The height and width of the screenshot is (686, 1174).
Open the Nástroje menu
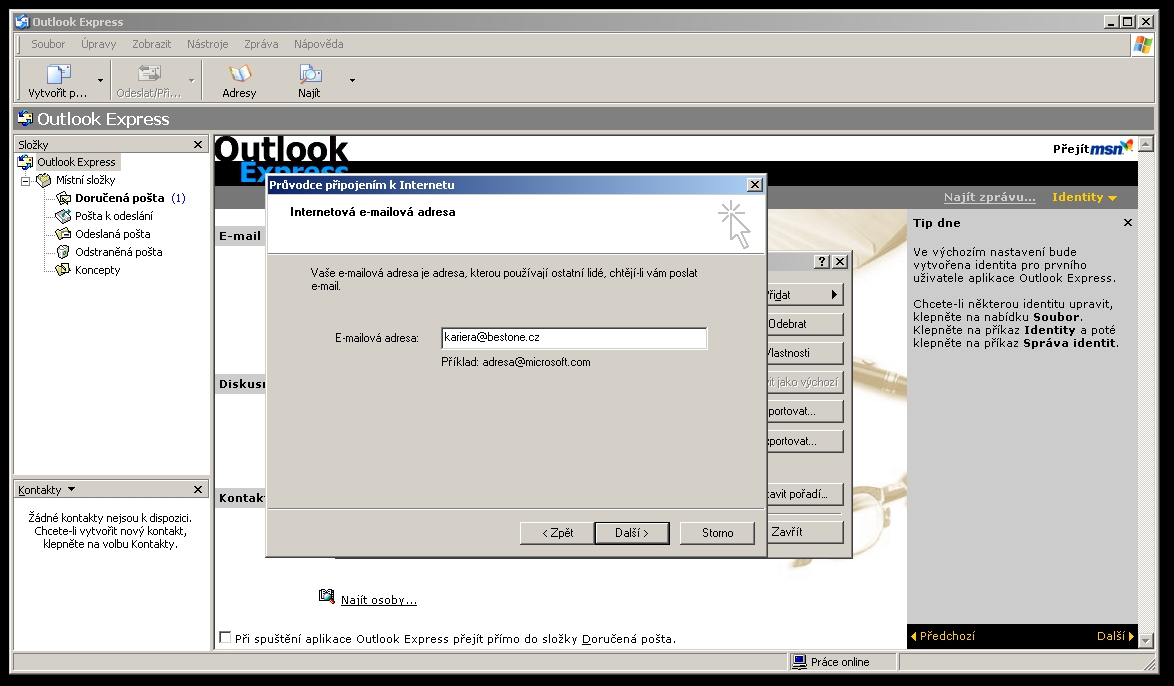click(207, 44)
